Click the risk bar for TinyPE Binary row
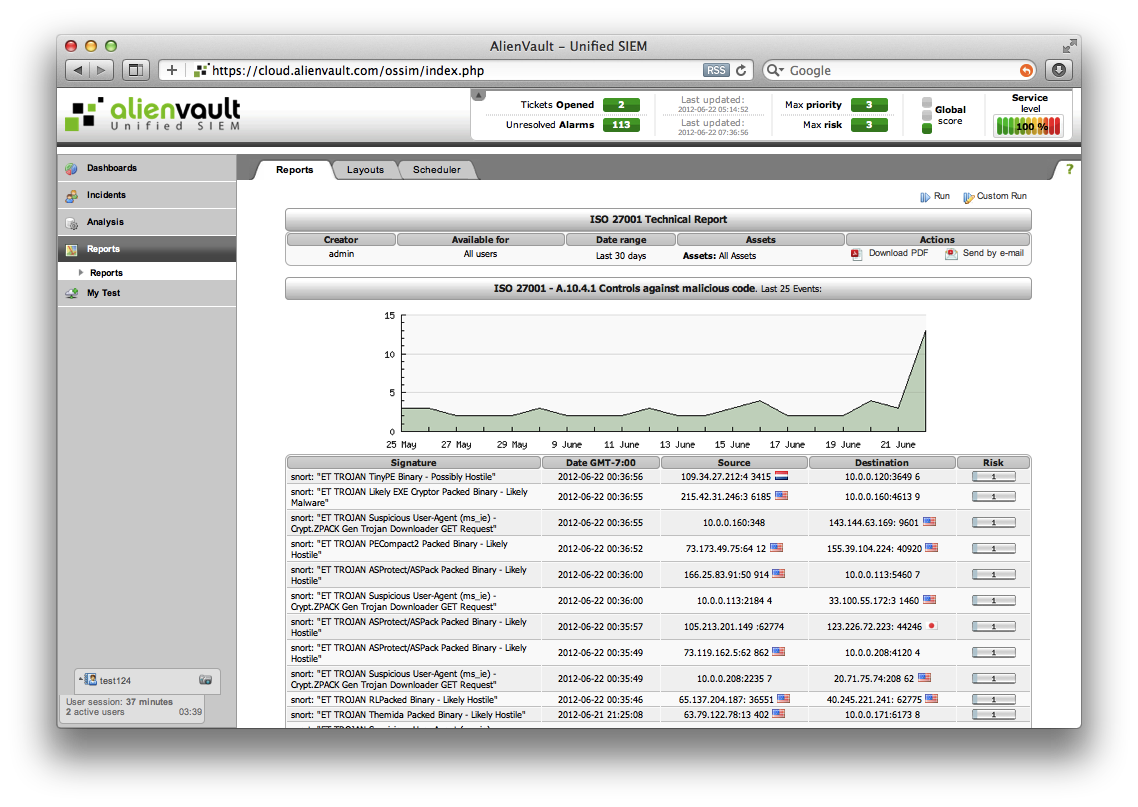The image size is (1138, 807). pyautogui.click(x=994, y=477)
